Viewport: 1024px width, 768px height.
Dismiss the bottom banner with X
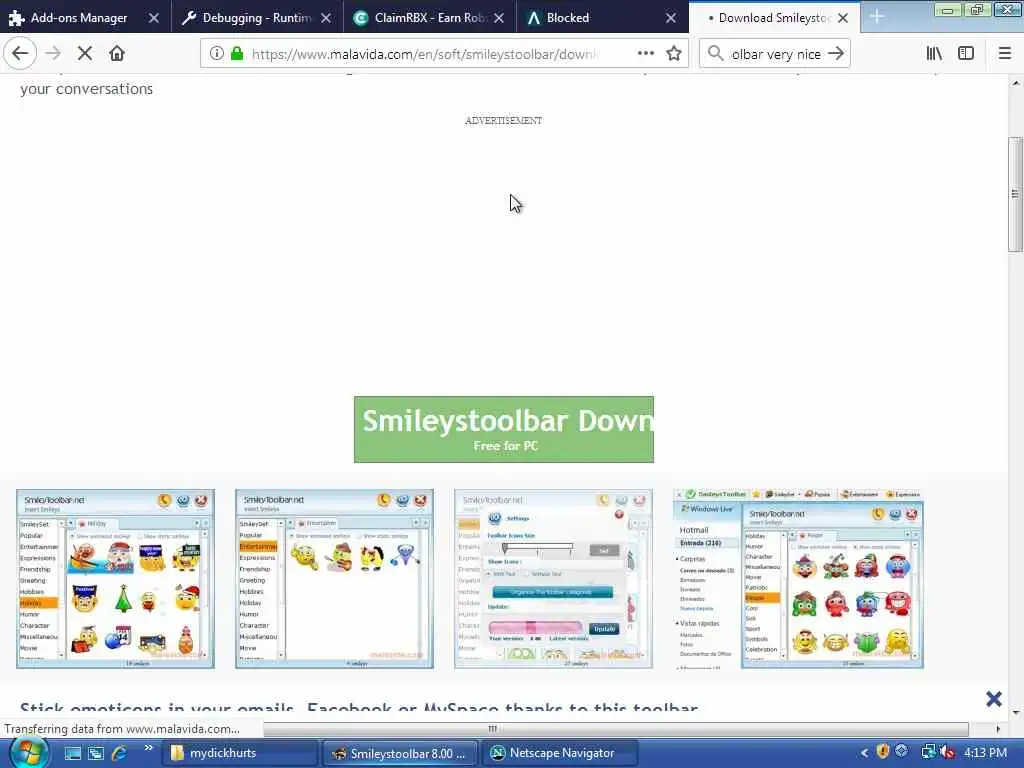coord(994,699)
